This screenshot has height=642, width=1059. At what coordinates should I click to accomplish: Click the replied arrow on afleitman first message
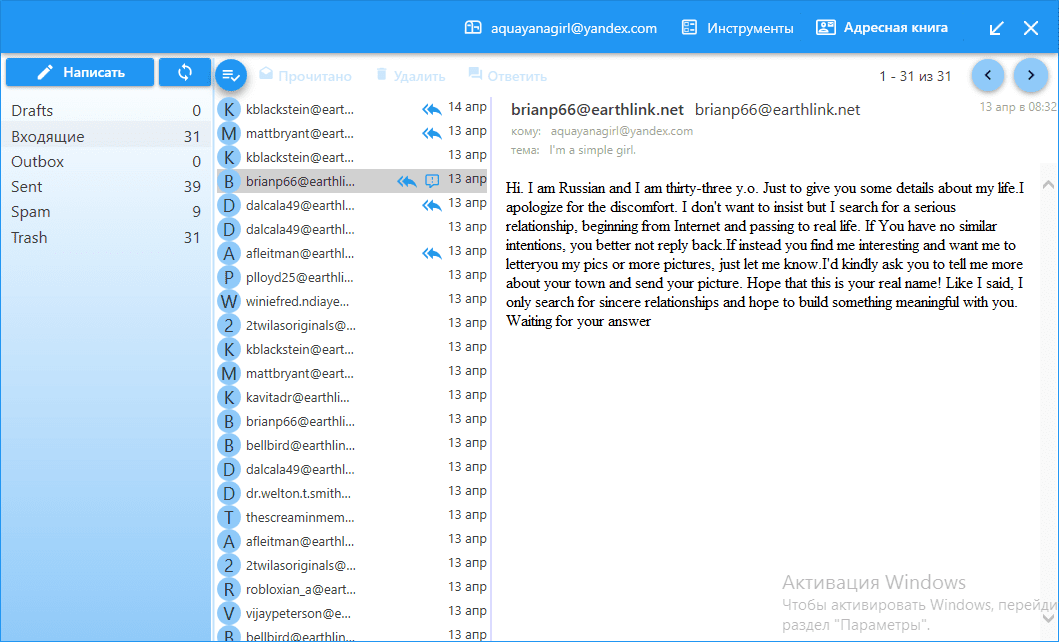(432, 253)
